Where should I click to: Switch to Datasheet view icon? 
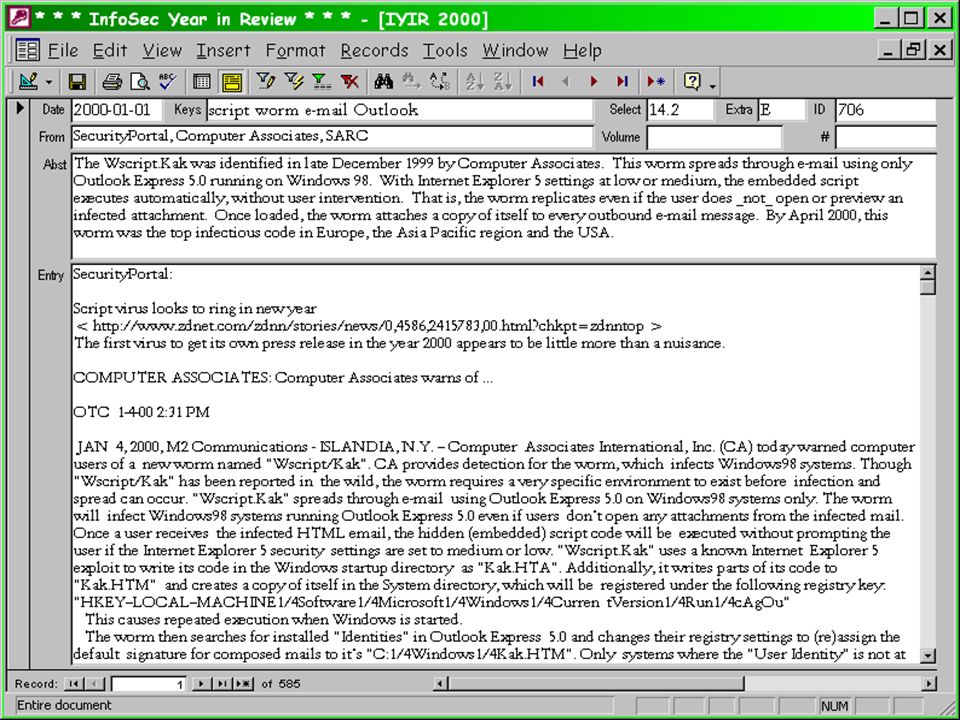(202, 81)
